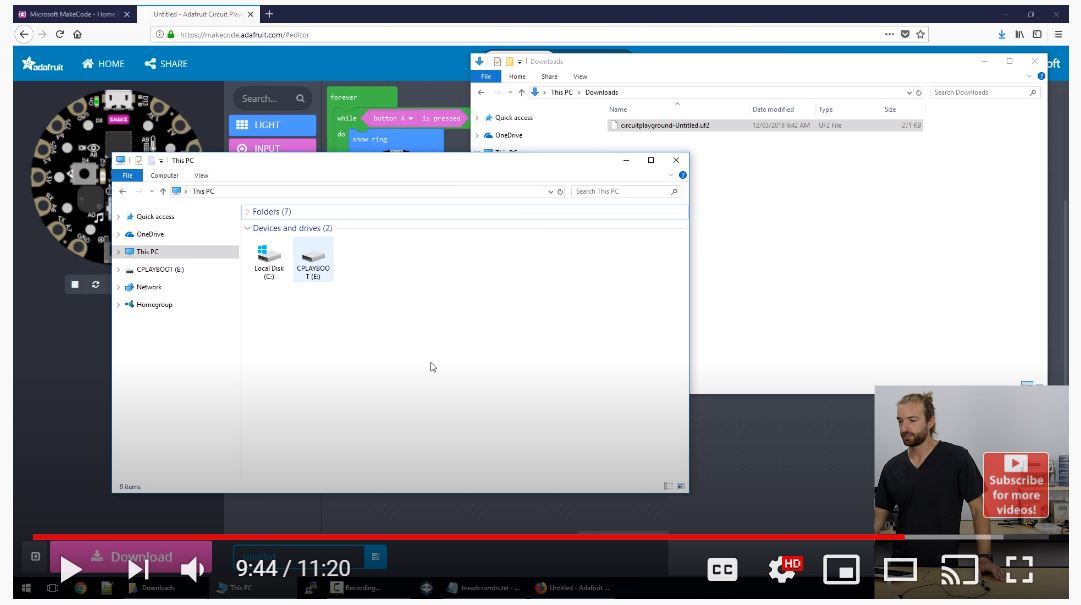Save the project with disk icon
Screen dimensions: 1081x605
click(x=376, y=557)
